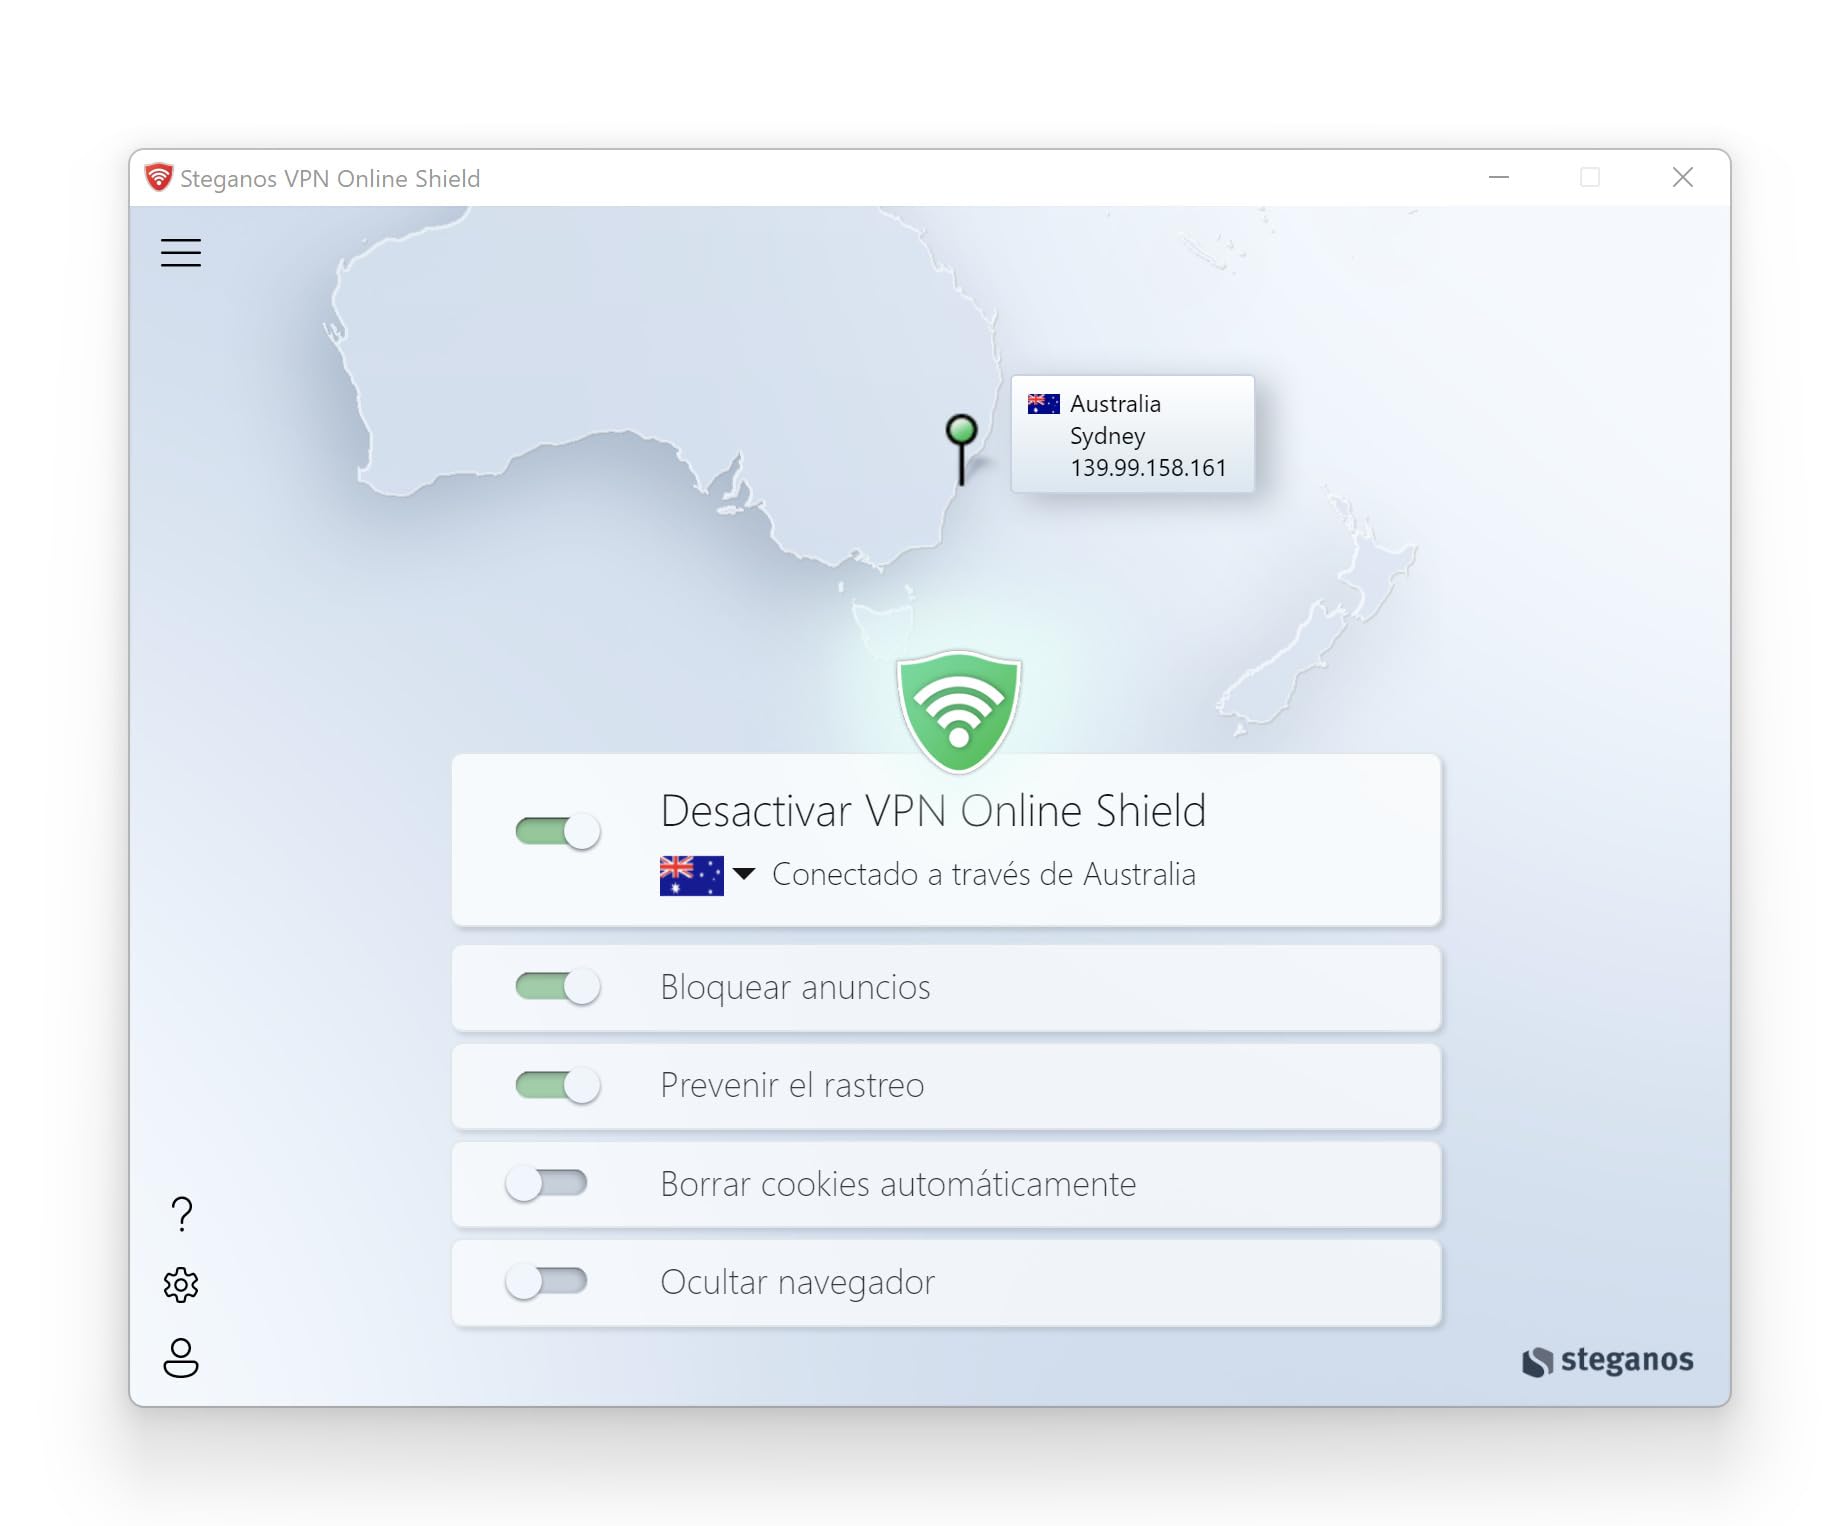Open the hamburger menu

click(x=181, y=253)
